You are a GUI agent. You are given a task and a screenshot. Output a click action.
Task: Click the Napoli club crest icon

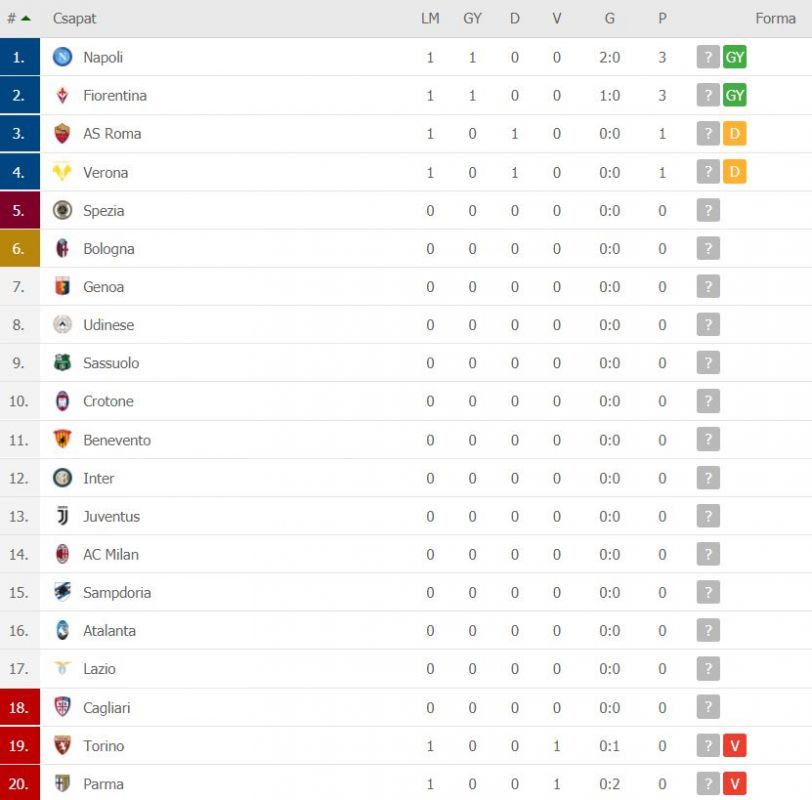63,57
